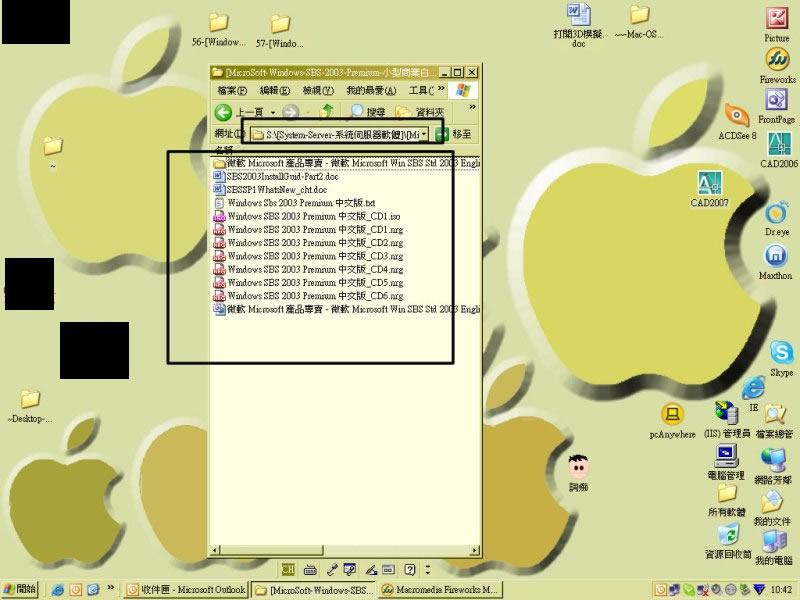Select SBSSP1WhatsNew_cht.doc

pos(270,190)
